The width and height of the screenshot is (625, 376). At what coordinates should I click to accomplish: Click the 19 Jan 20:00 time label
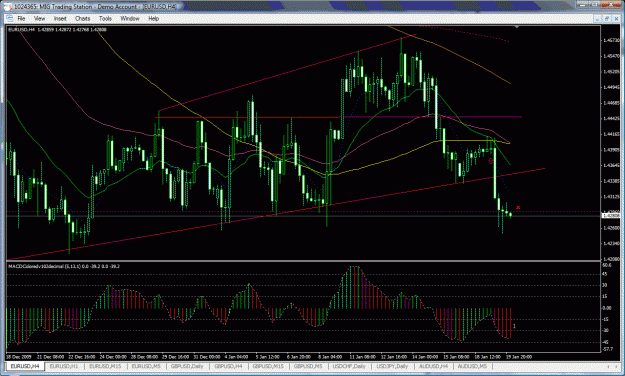tap(519, 357)
